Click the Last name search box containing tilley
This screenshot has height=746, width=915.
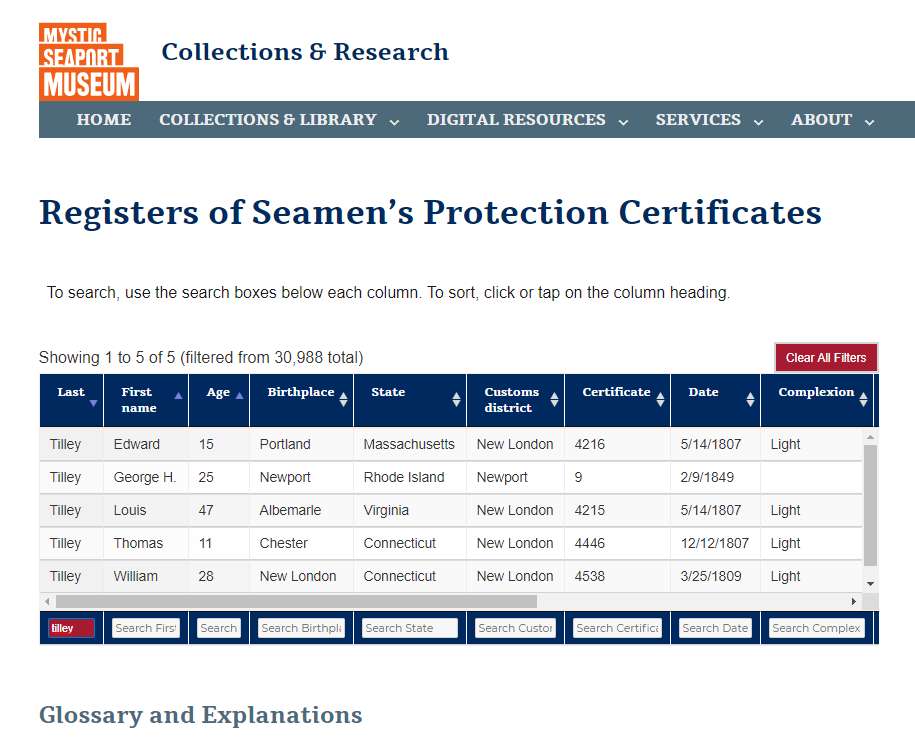[71, 628]
